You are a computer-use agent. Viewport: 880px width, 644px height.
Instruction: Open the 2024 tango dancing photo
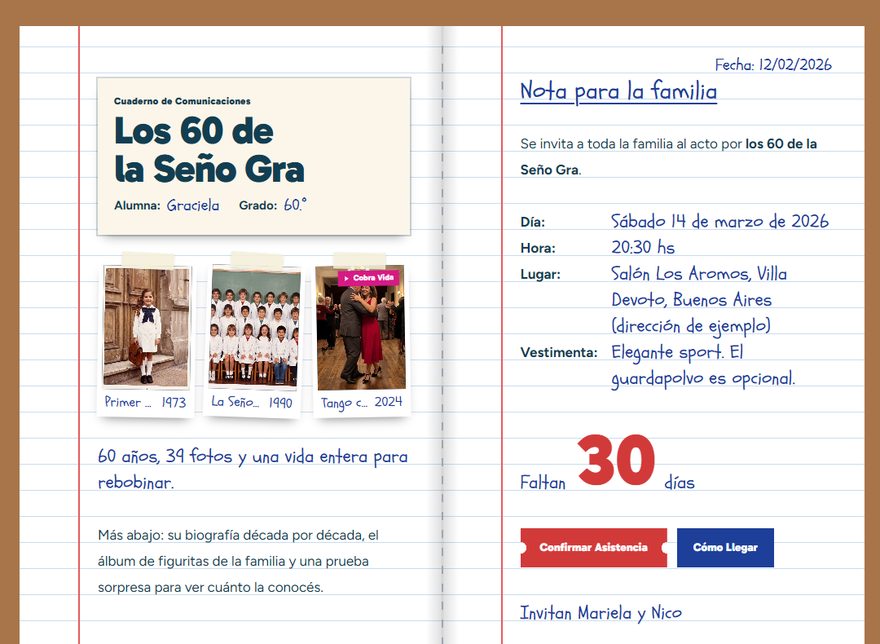(361, 328)
